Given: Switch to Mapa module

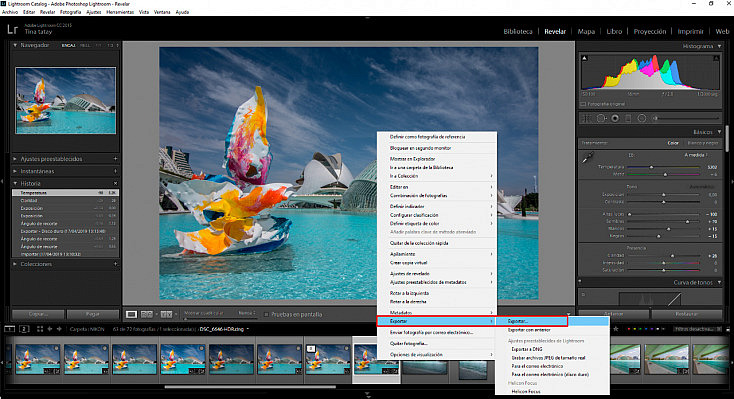Looking at the screenshot, I should [x=586, y=31].
